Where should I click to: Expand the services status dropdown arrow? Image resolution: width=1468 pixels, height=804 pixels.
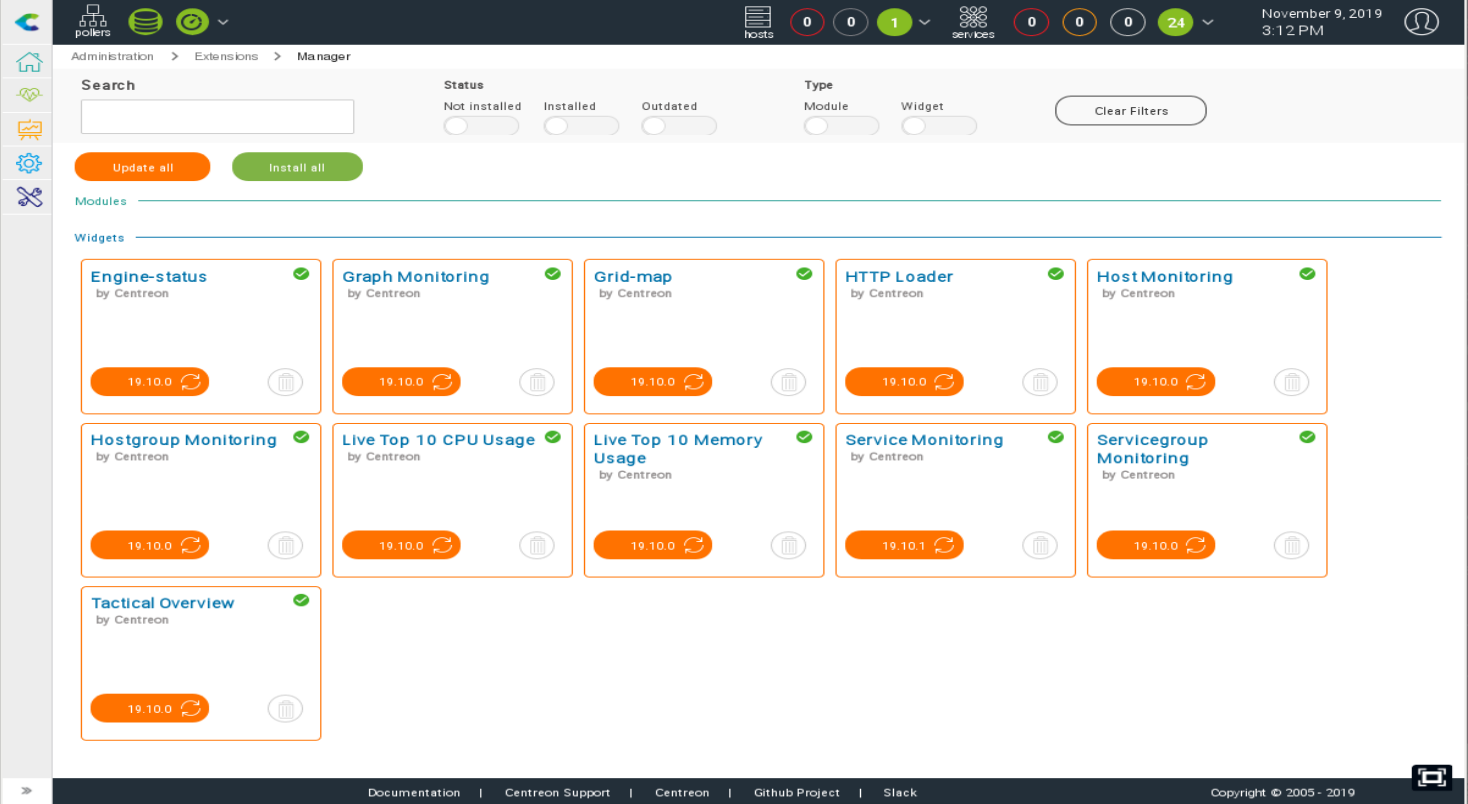tap(1208, 21)
